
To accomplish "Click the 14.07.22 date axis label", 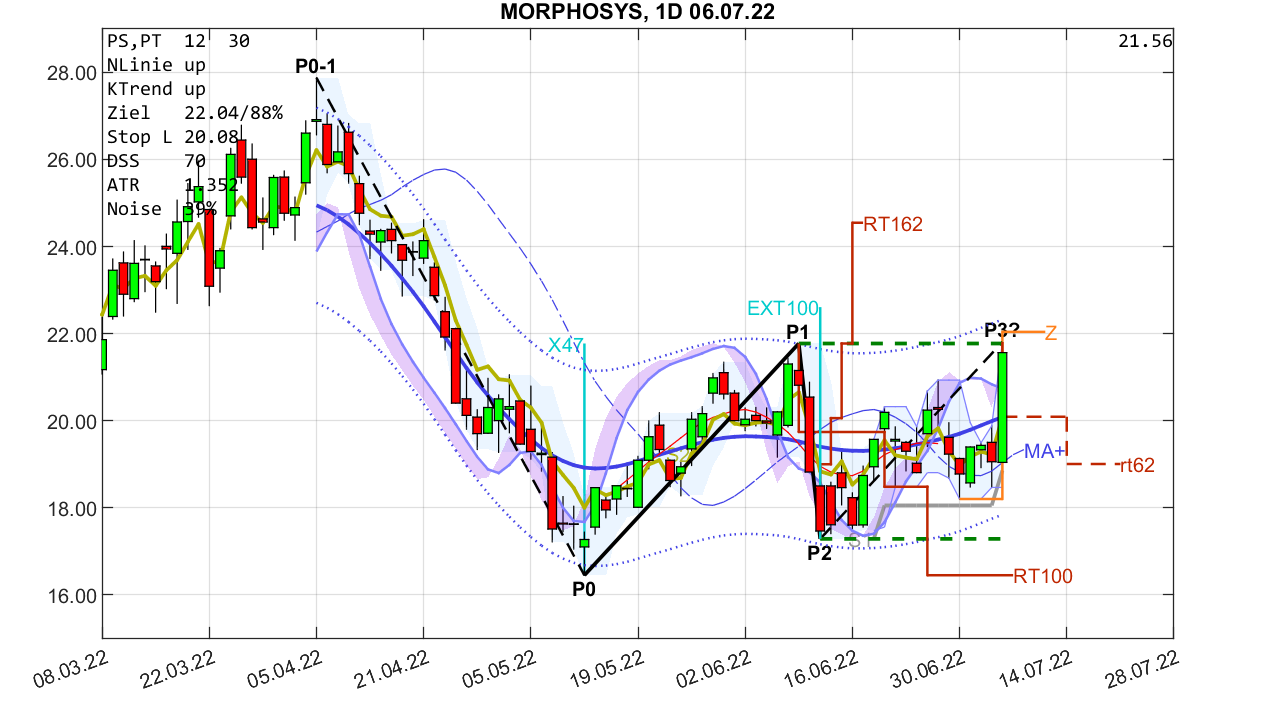I will click(x=1031, y=668).
